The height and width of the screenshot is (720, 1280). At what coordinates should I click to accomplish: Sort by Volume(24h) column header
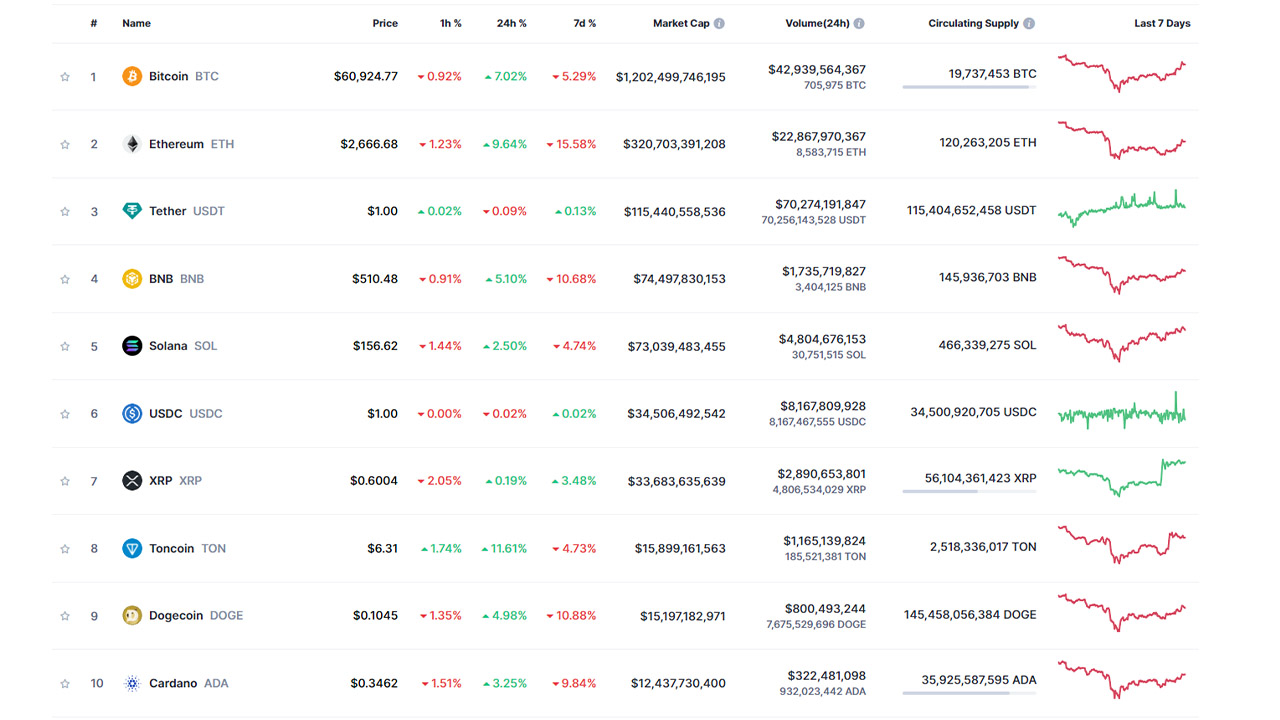click(817, 23)
